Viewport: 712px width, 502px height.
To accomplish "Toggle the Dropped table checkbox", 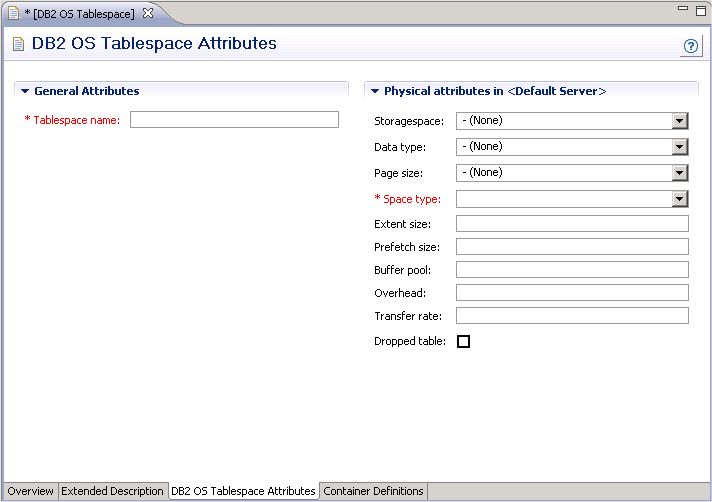I will (463, 341).
